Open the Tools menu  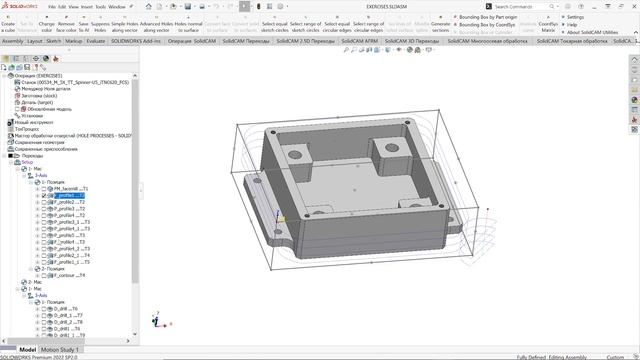tap(100, 7)
